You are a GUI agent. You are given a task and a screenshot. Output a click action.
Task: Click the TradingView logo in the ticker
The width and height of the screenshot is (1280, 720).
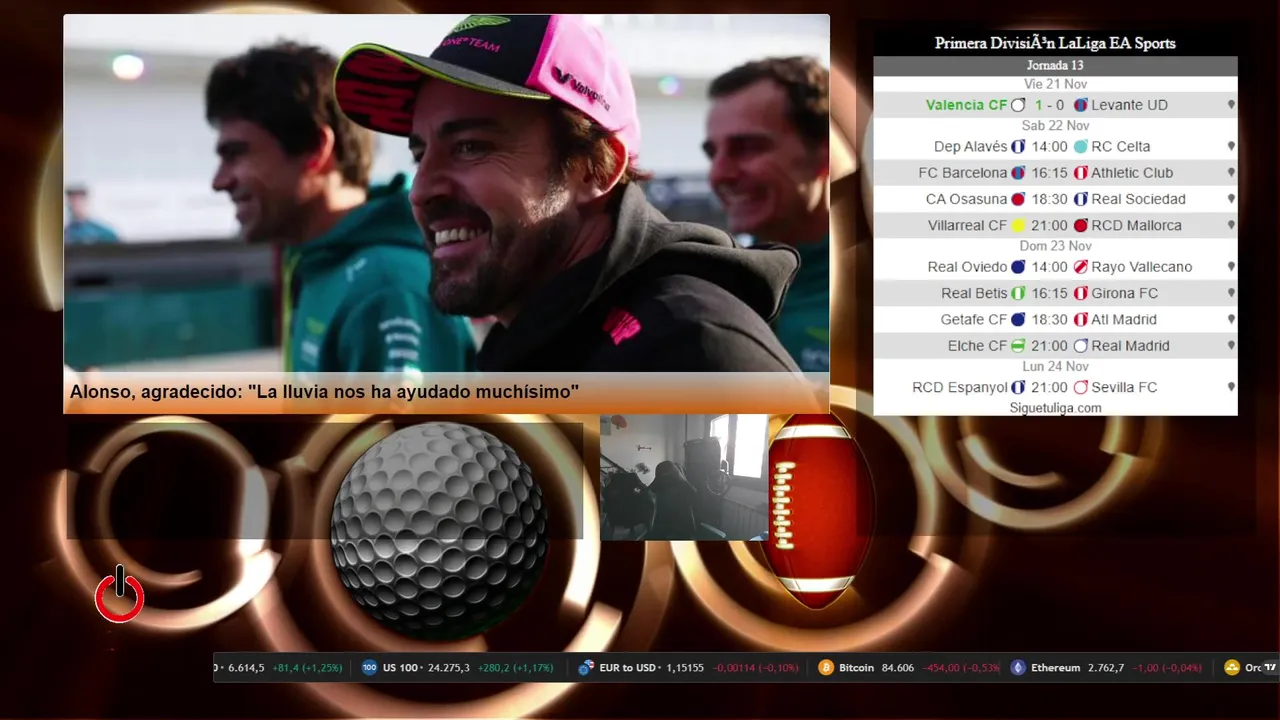pyautogui.click(x=1270, y=667)
